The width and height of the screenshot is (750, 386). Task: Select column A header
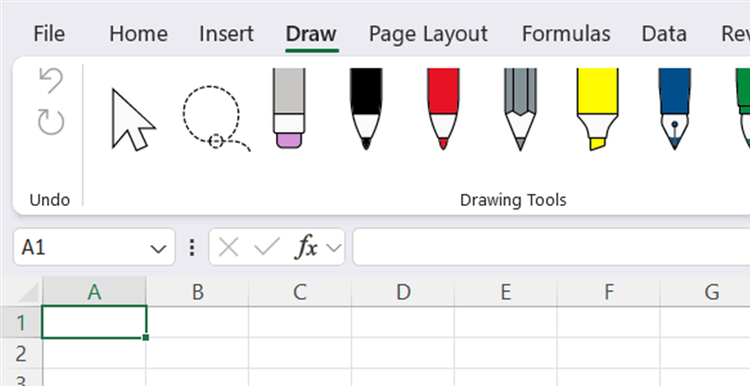(94, 292)
